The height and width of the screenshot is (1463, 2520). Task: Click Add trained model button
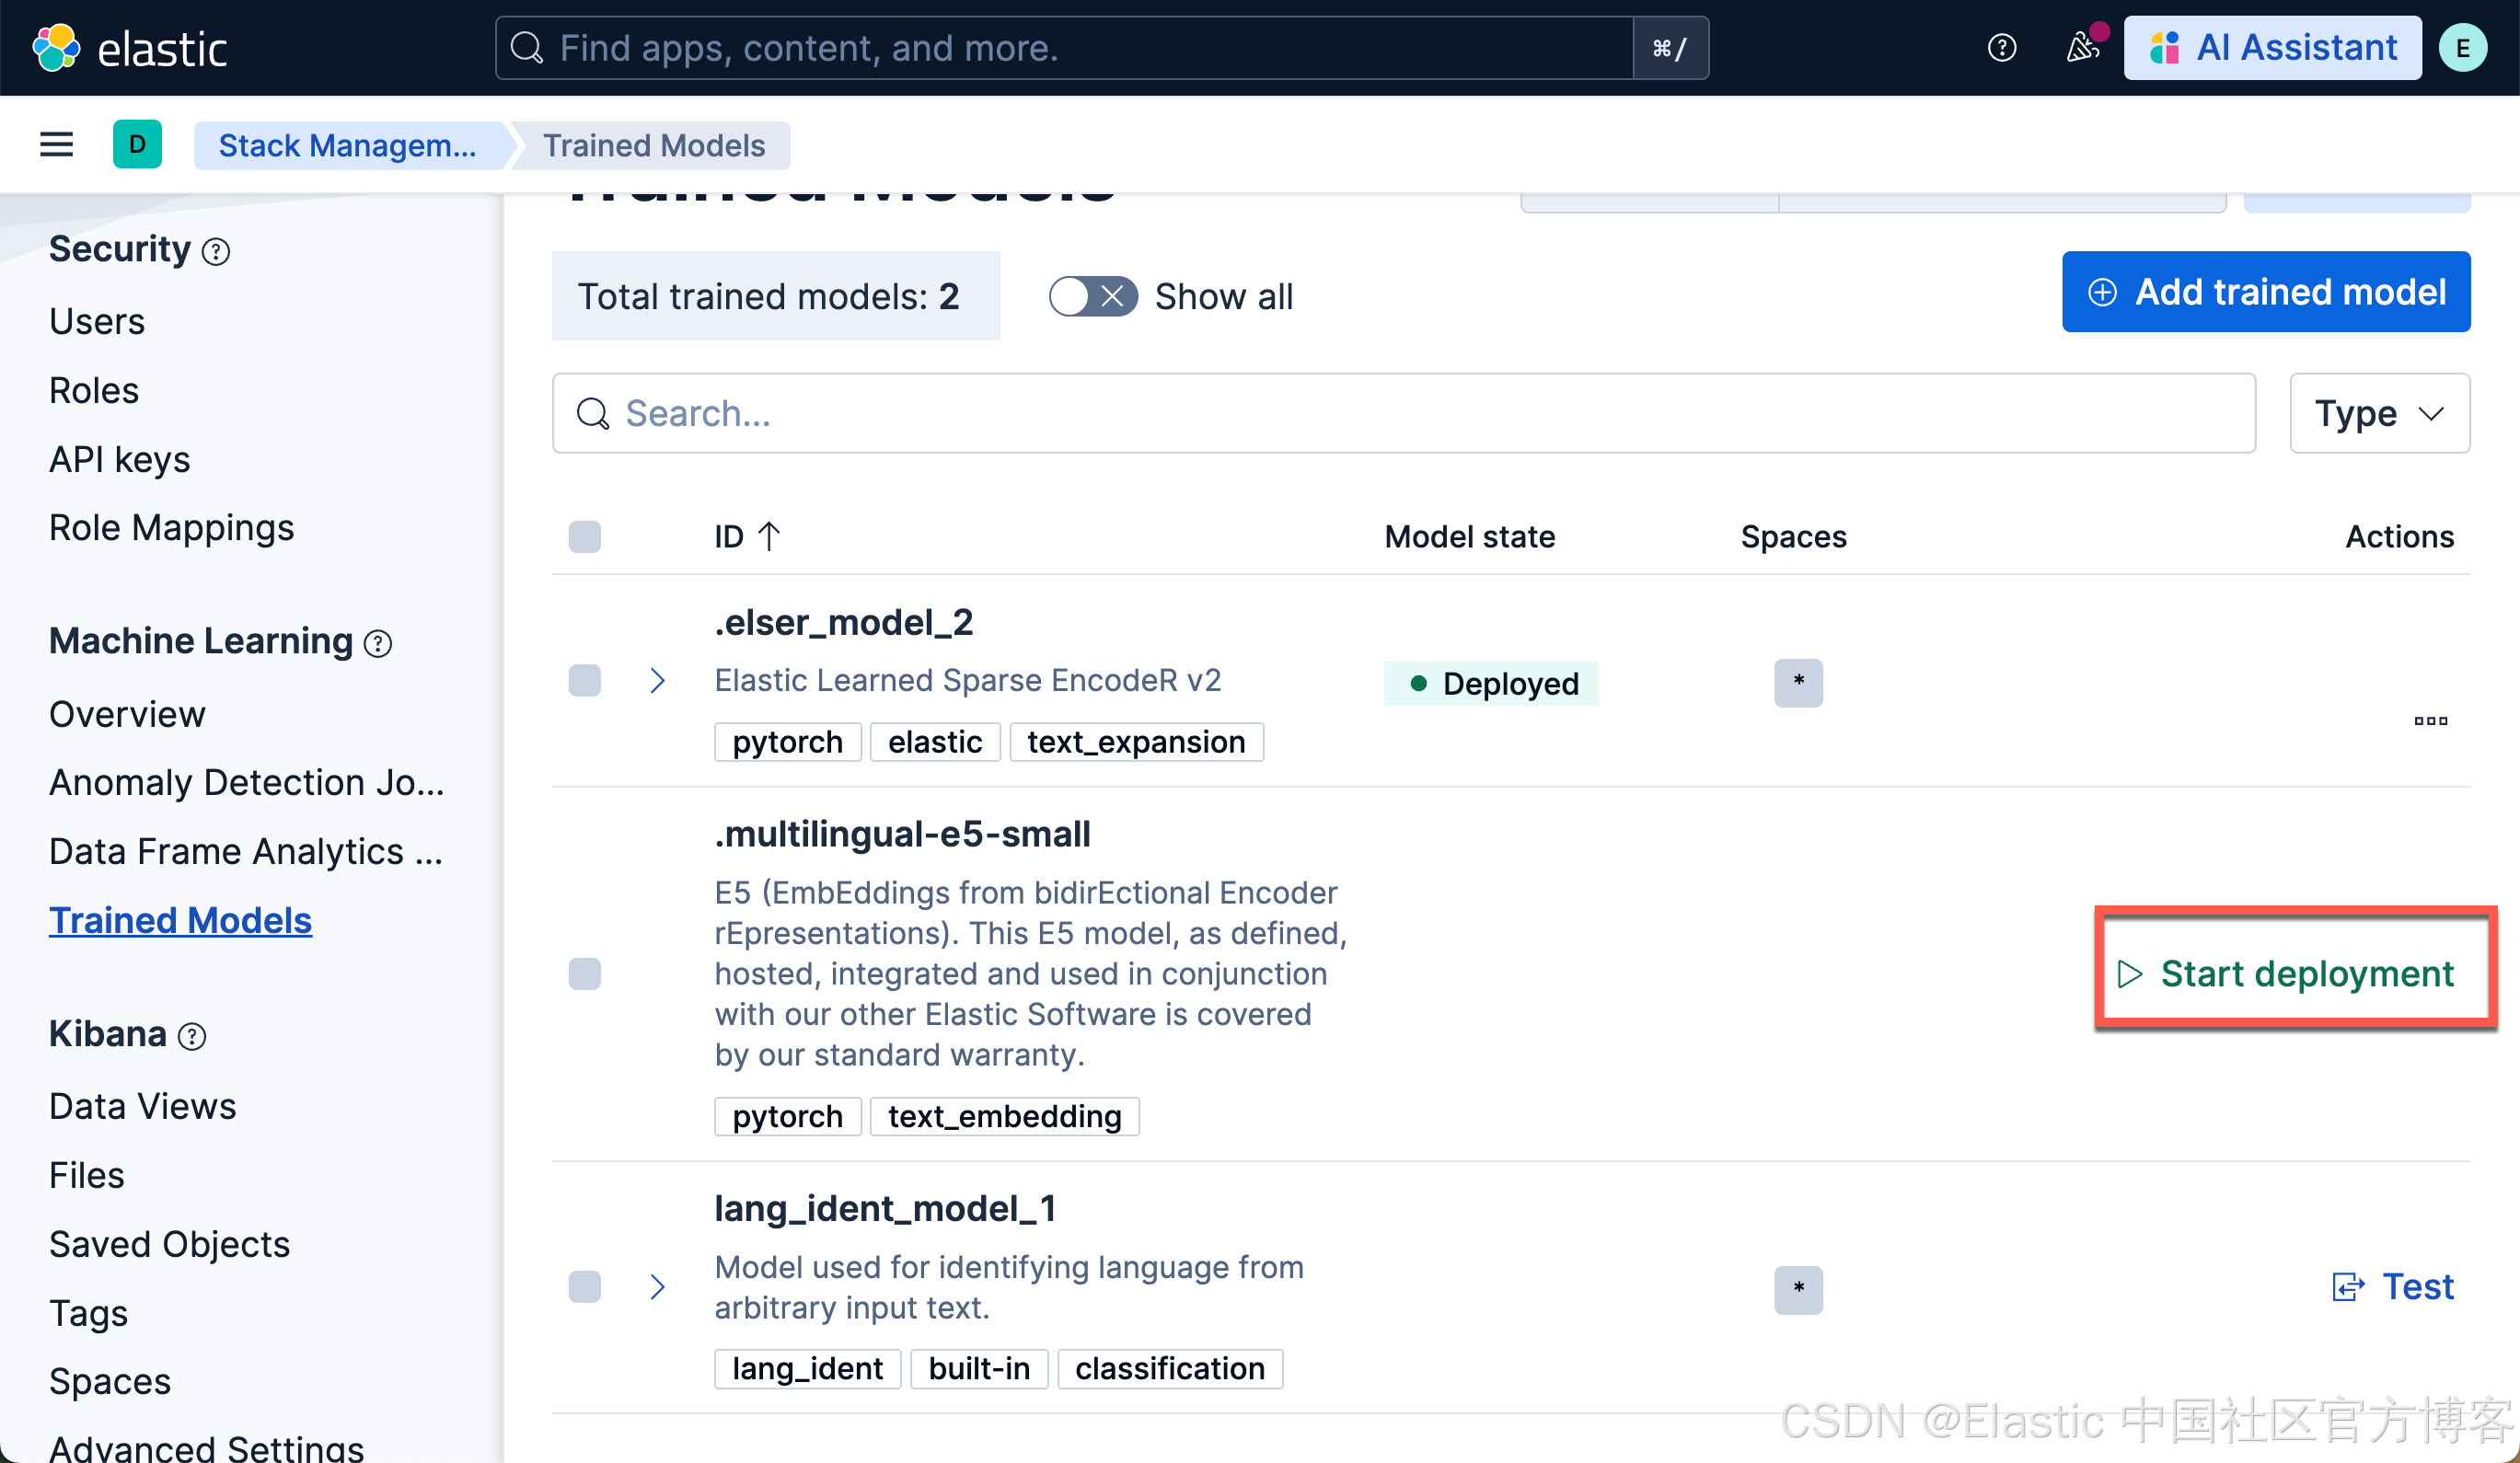point(2265,292)
